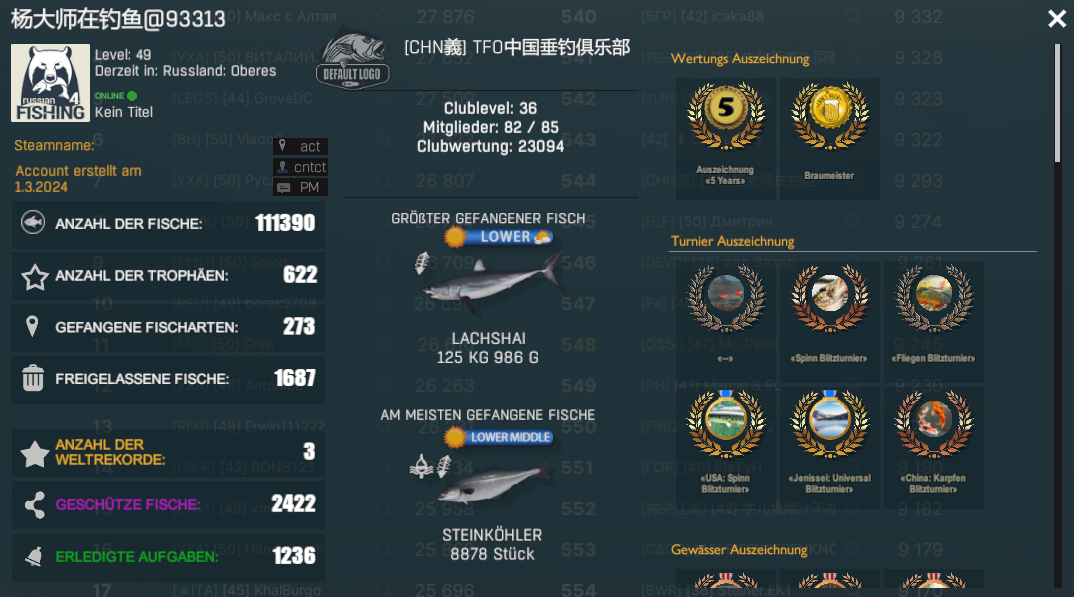Click the scrollbar on the awards panel
Screen dimensions: 1074x597
pyautogui.click(x=1057, y=104)
